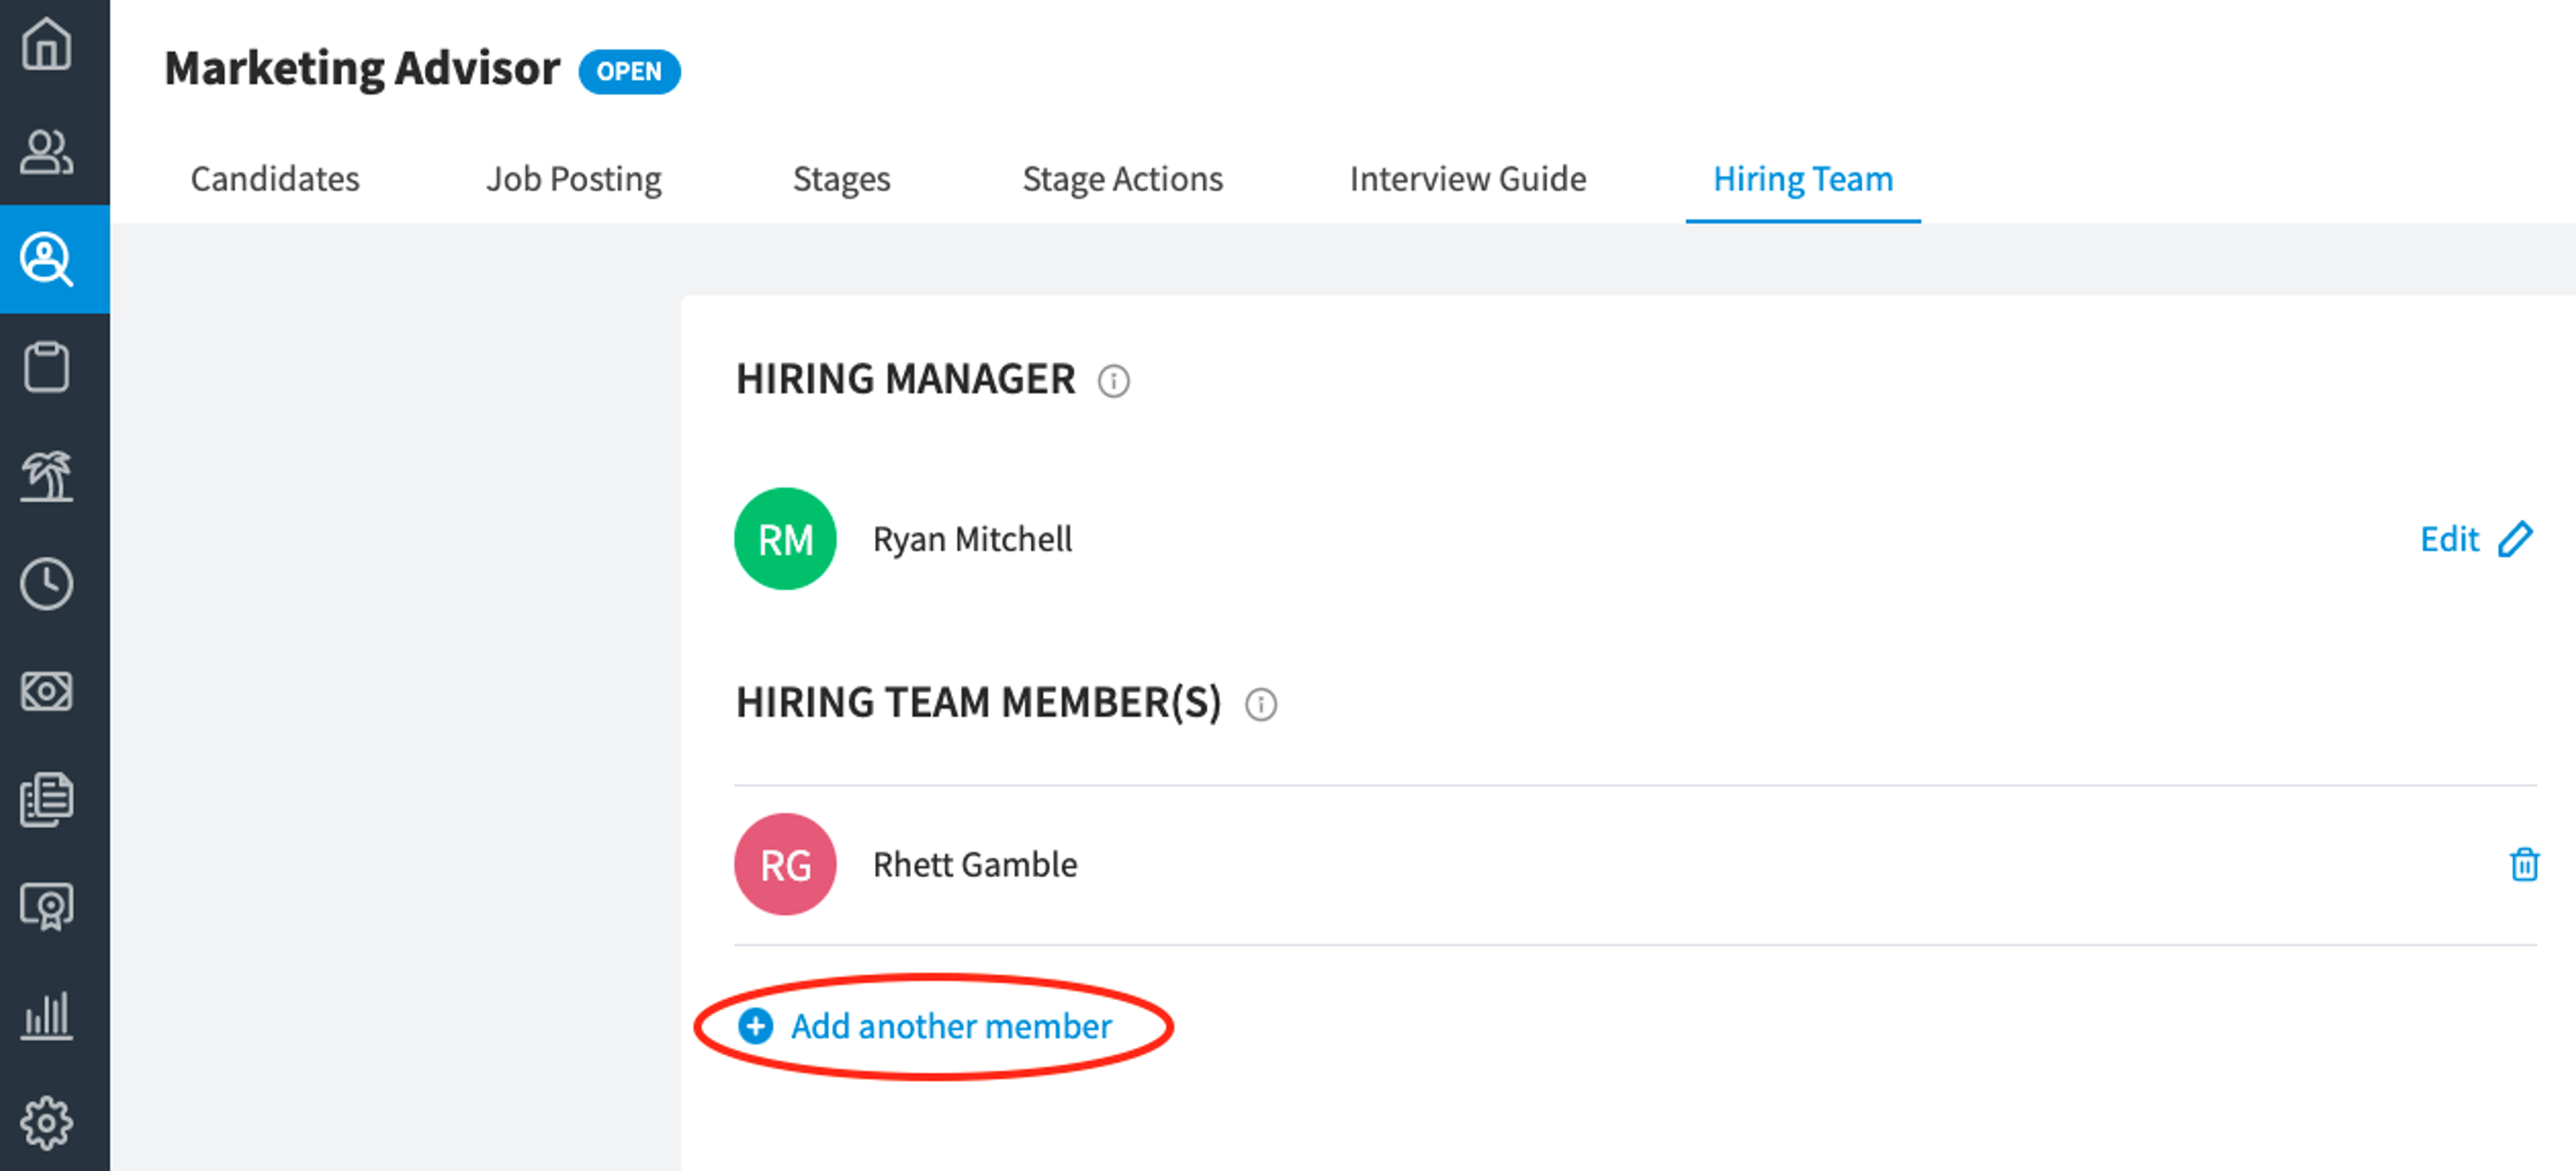The height and width of the screenshot is (1171, 2576).
Task: Click the name Ryan Mitchell
Action: pos(972,539)
